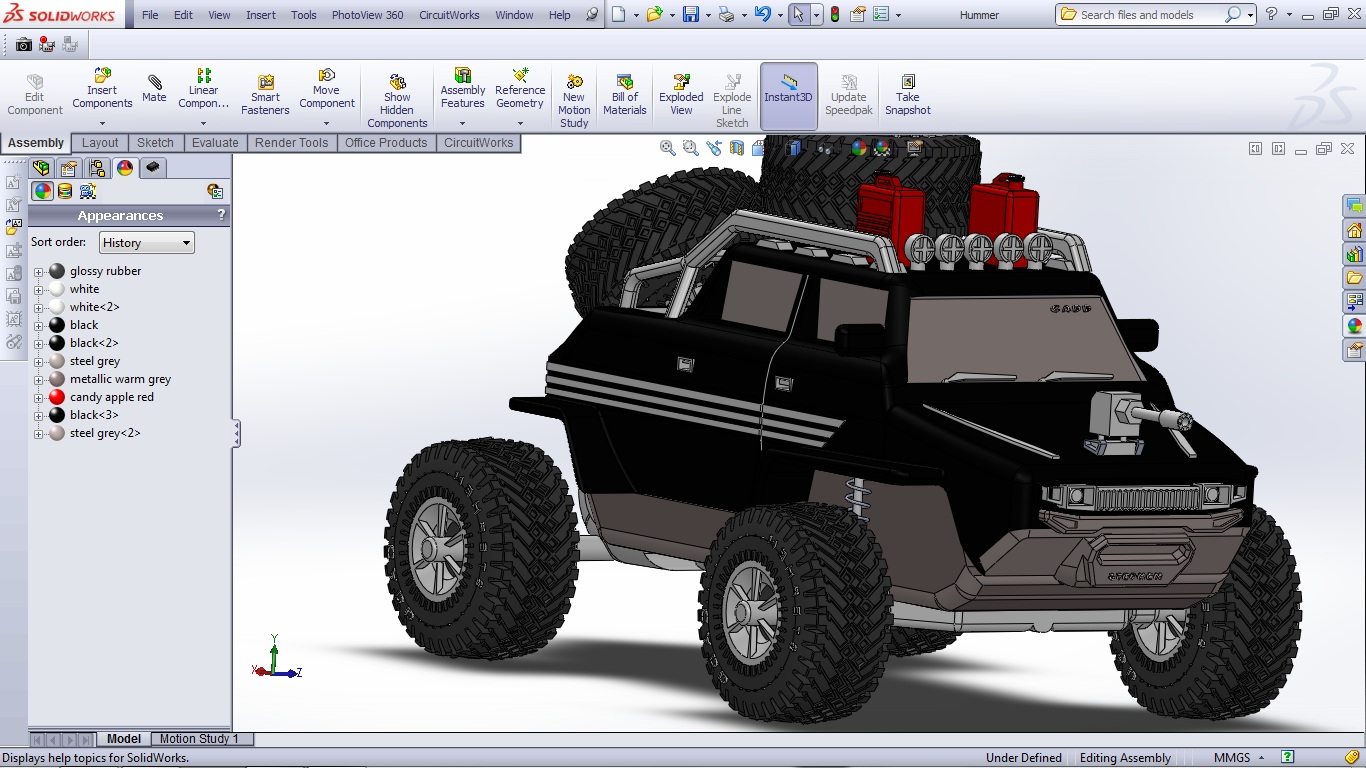
Task: Click the view orientation triad
Action: [x=276, y=658]
